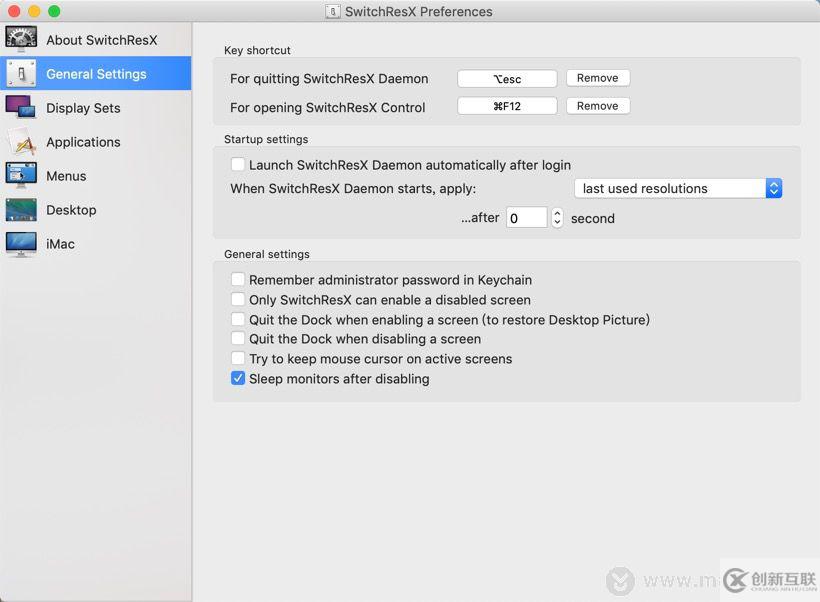Select General Settings in sidebar
This screenshot has width=820, height=602.
coord(96,74)
